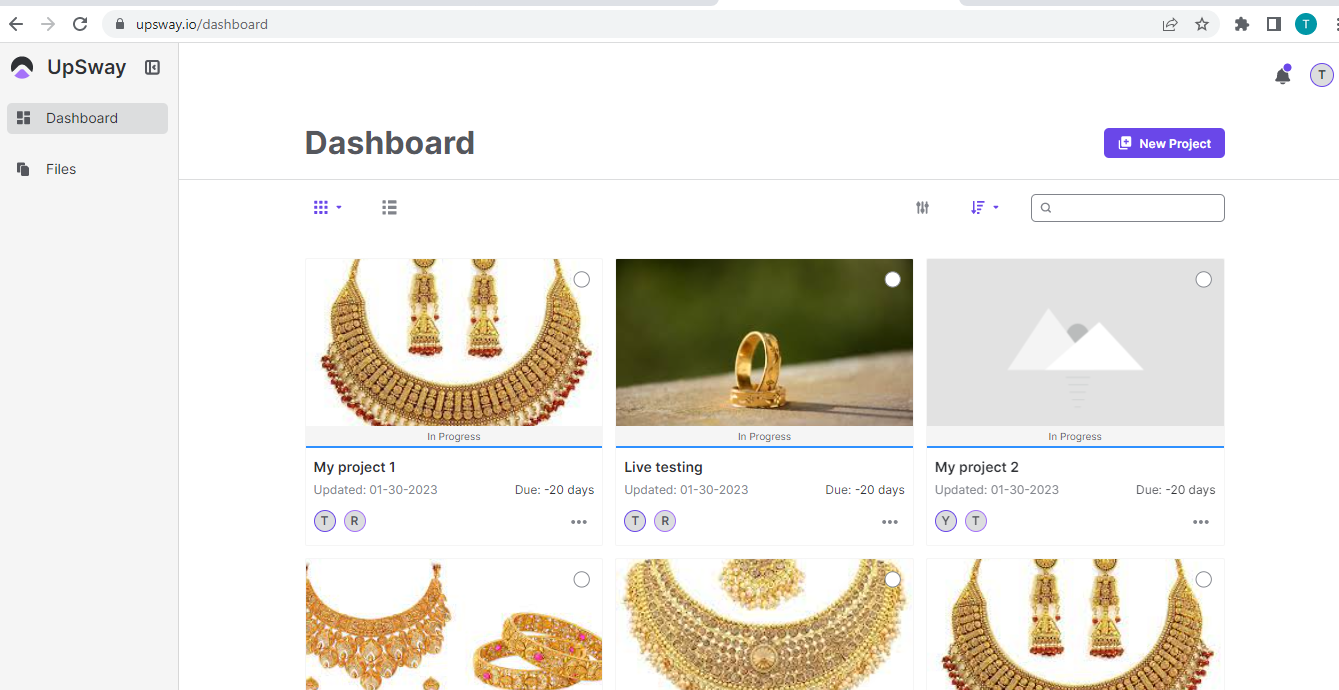Open the notifications bell

1282,75
